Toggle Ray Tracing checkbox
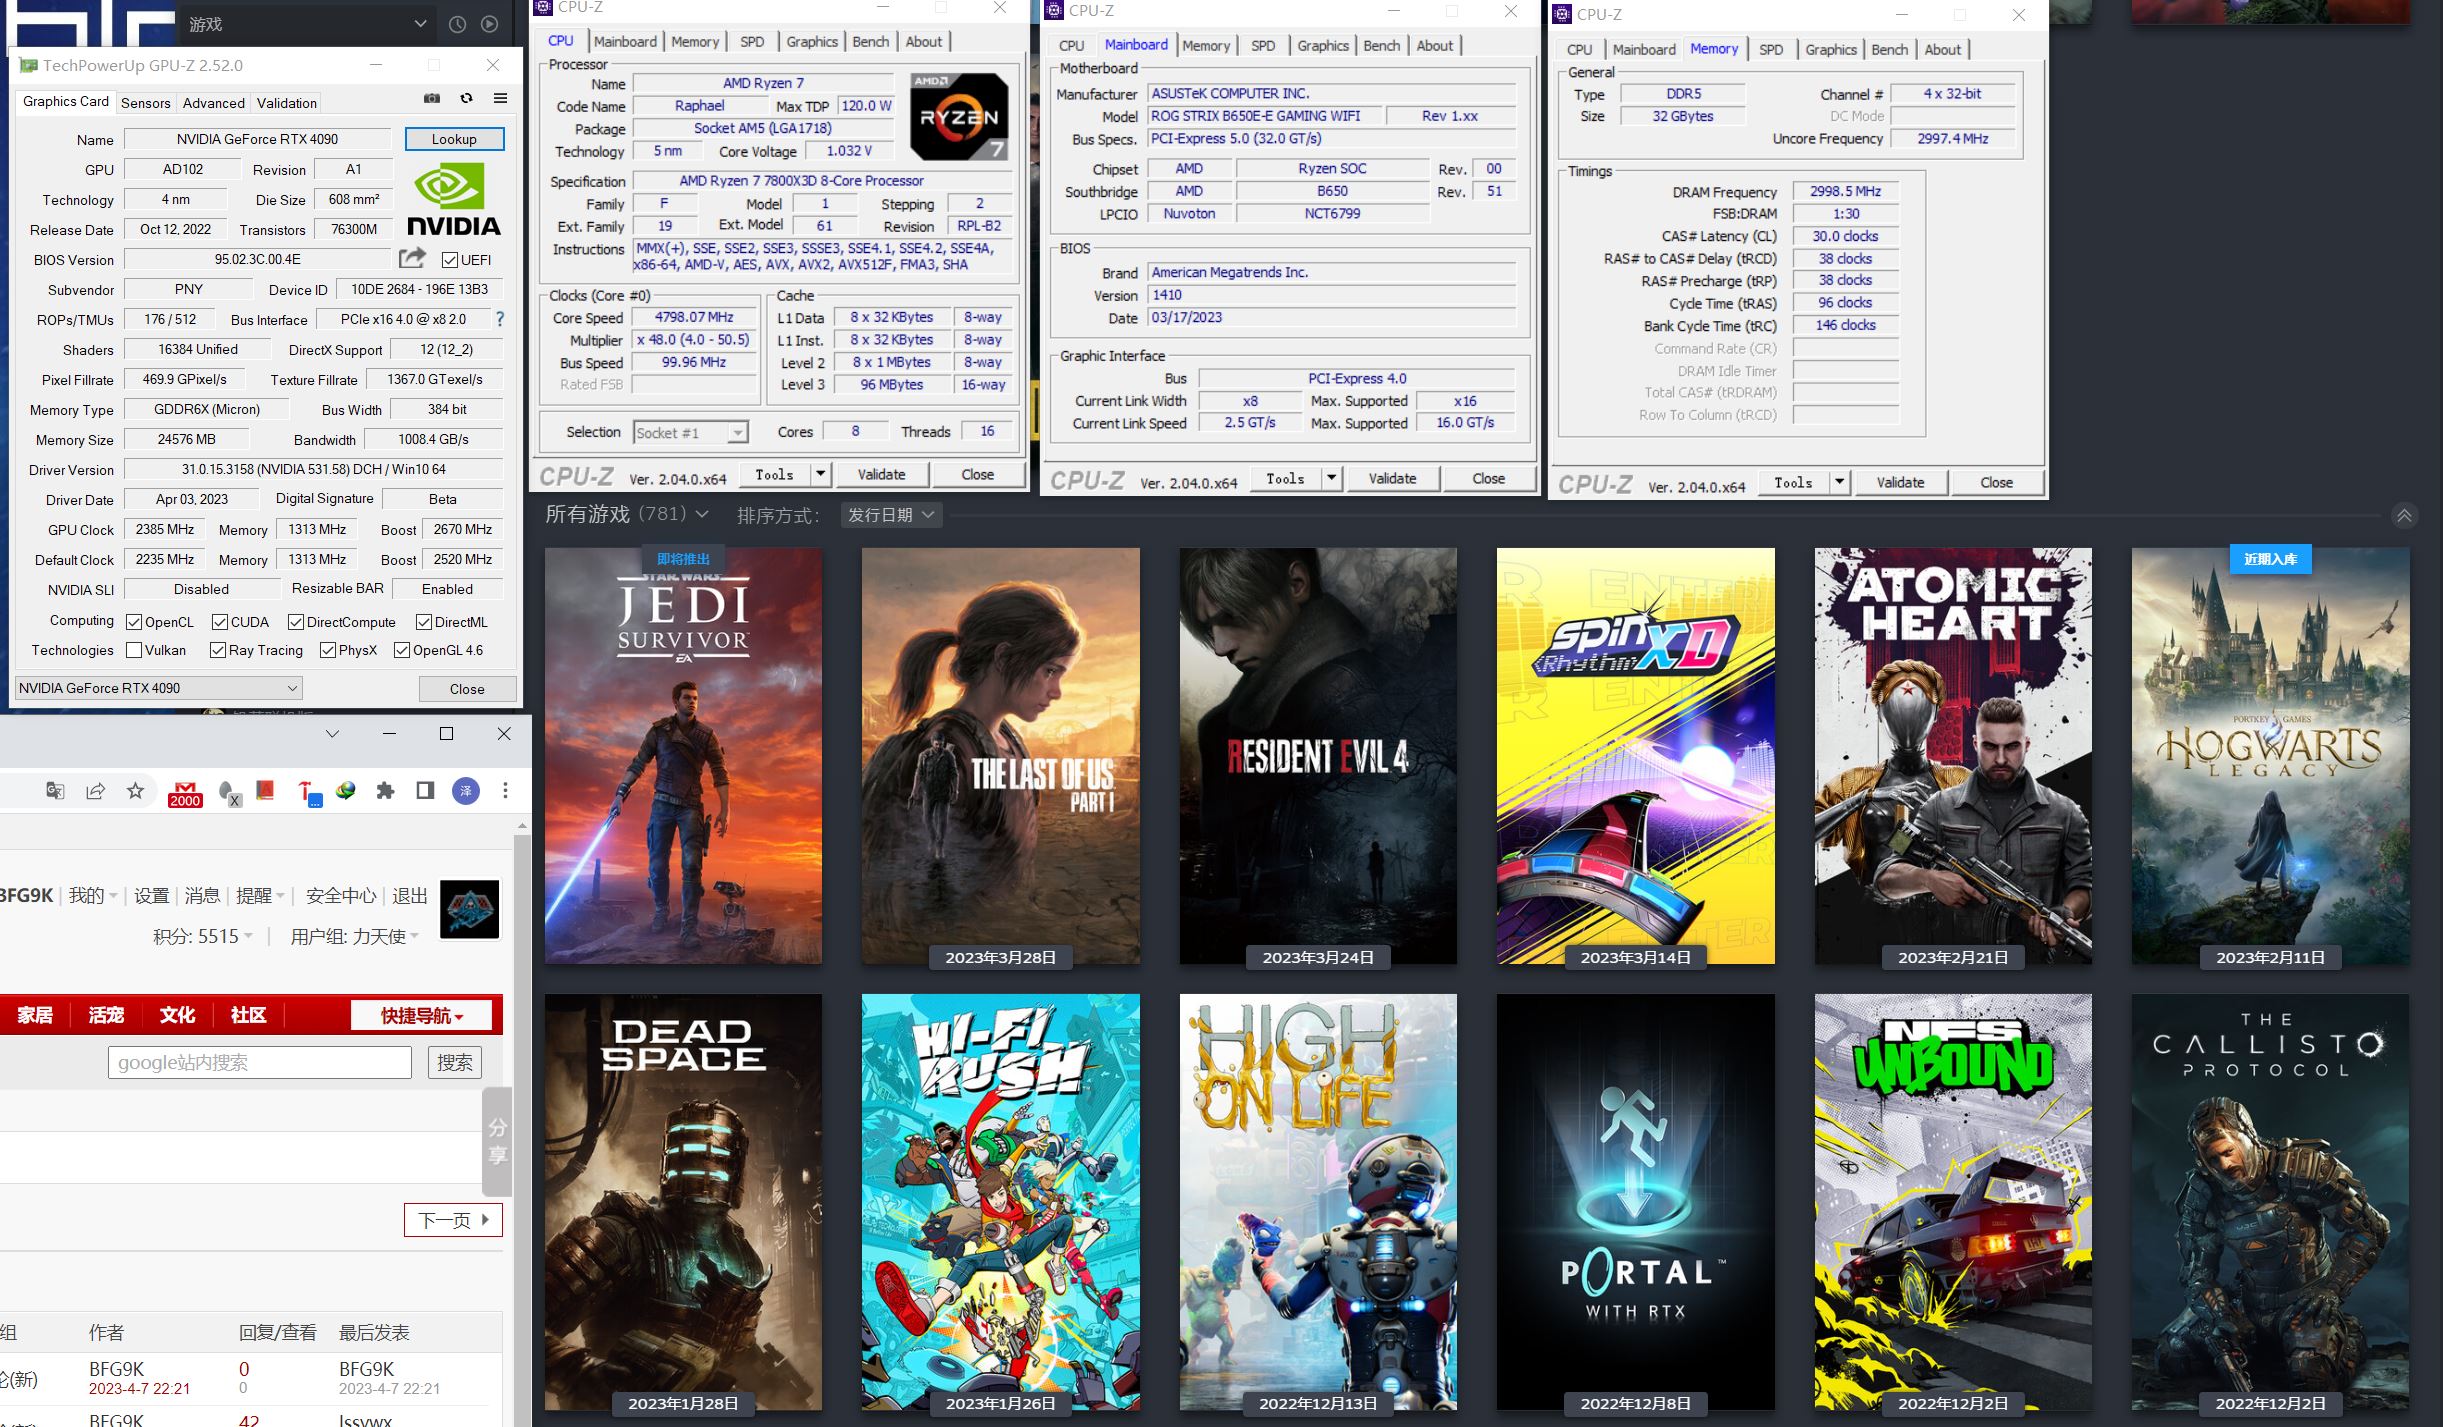 [x=218, y=650]
